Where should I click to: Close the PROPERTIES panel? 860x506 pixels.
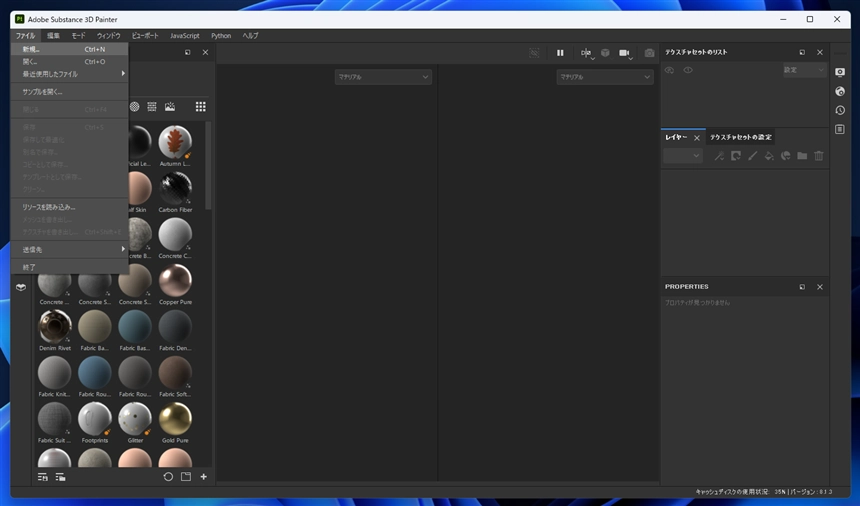click(x=820, y=287)
